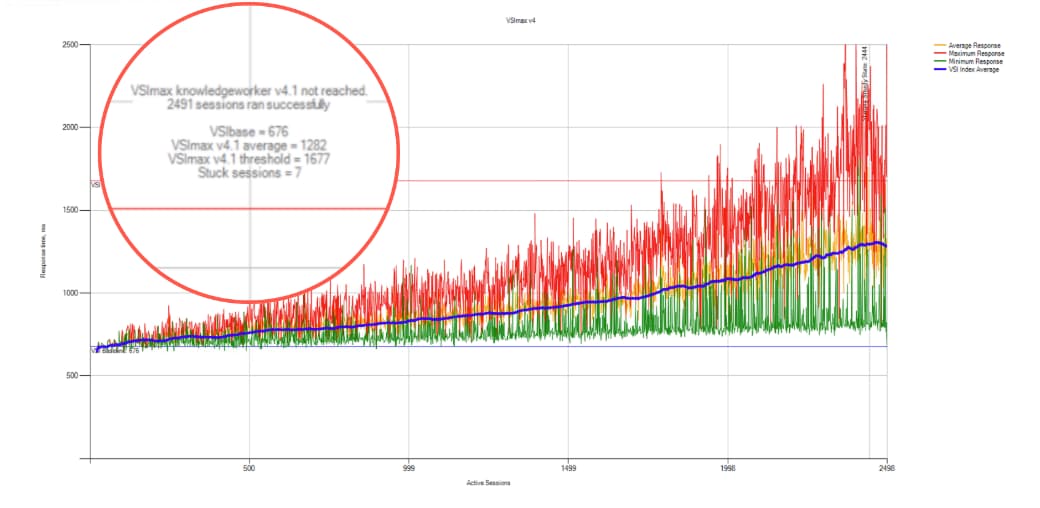Click the 999 tick label on the x-axis

click(x=409, y=468)
